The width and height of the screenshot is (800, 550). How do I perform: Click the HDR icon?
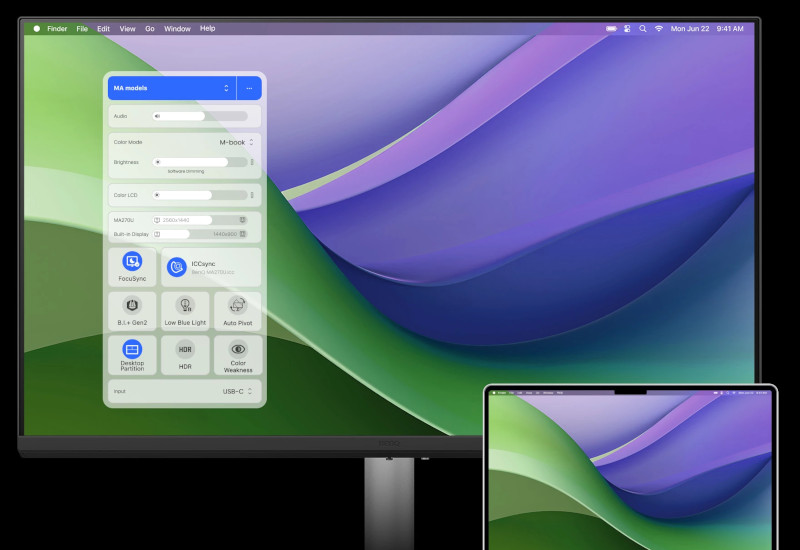[x=184, y=349]
